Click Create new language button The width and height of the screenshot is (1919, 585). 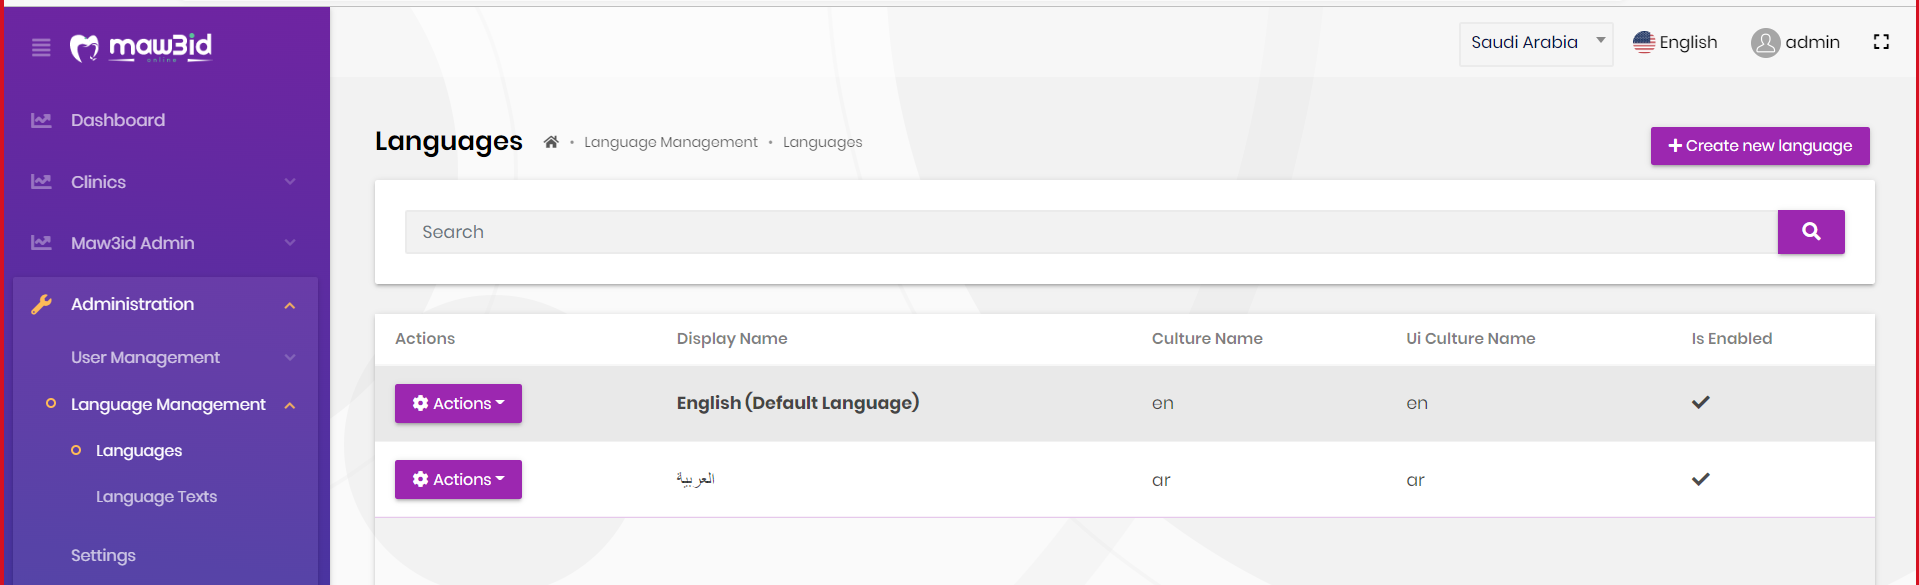point(1759,146)
